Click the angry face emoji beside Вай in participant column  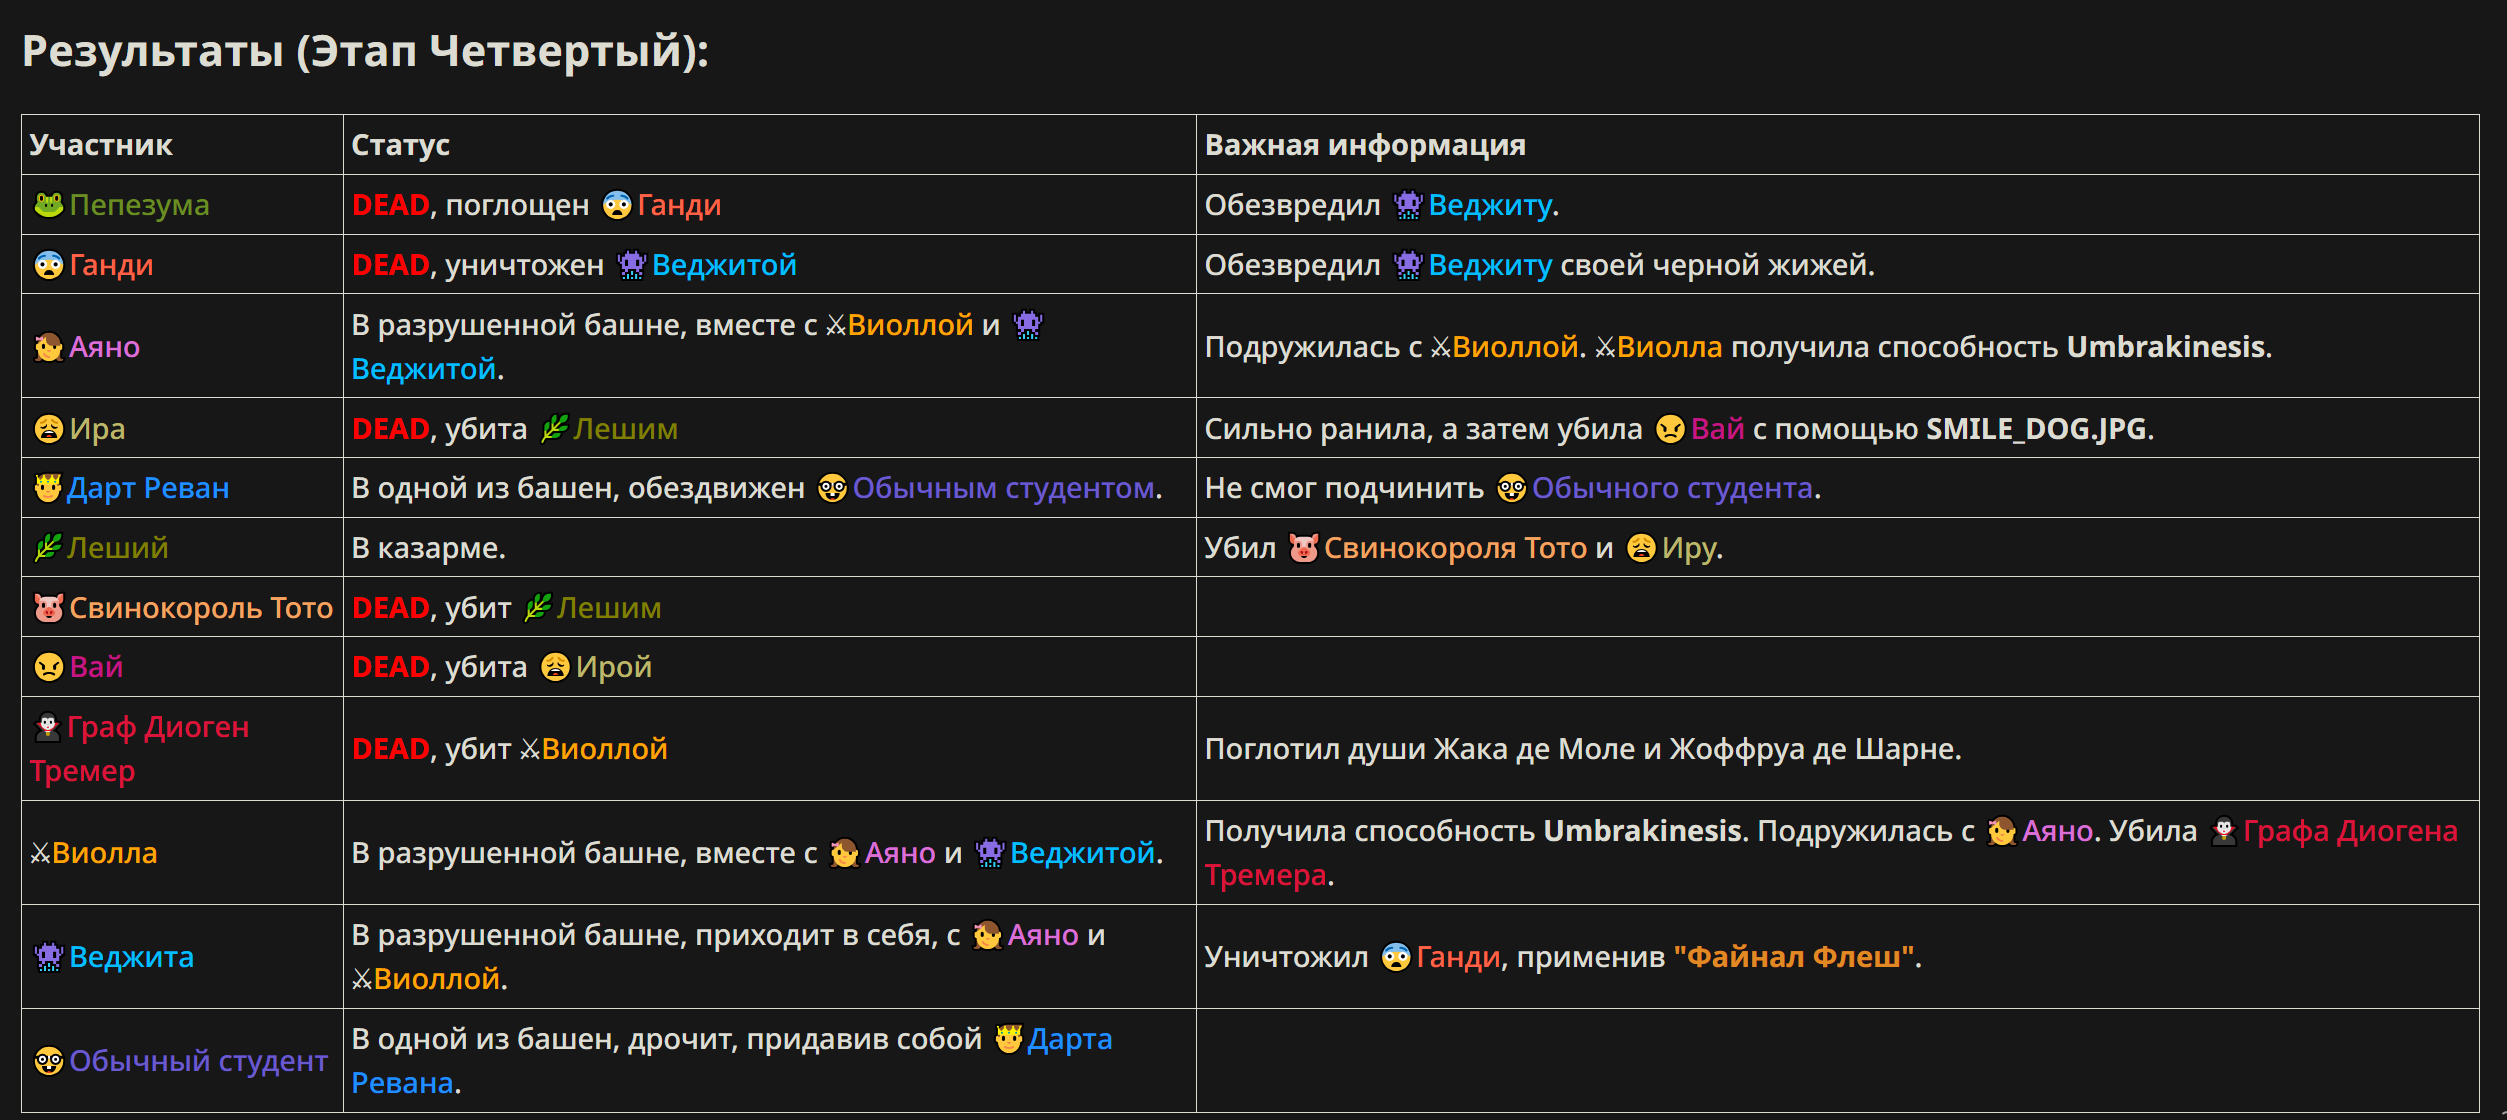(x=49, y=667)
